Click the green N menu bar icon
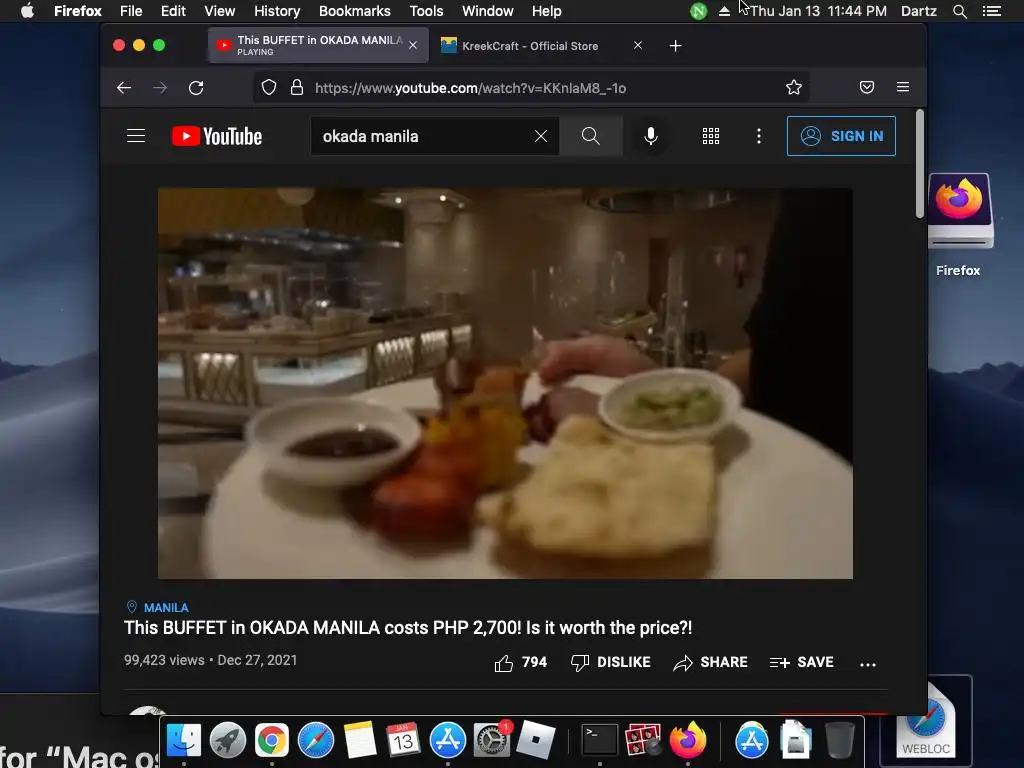 [698, 11]
